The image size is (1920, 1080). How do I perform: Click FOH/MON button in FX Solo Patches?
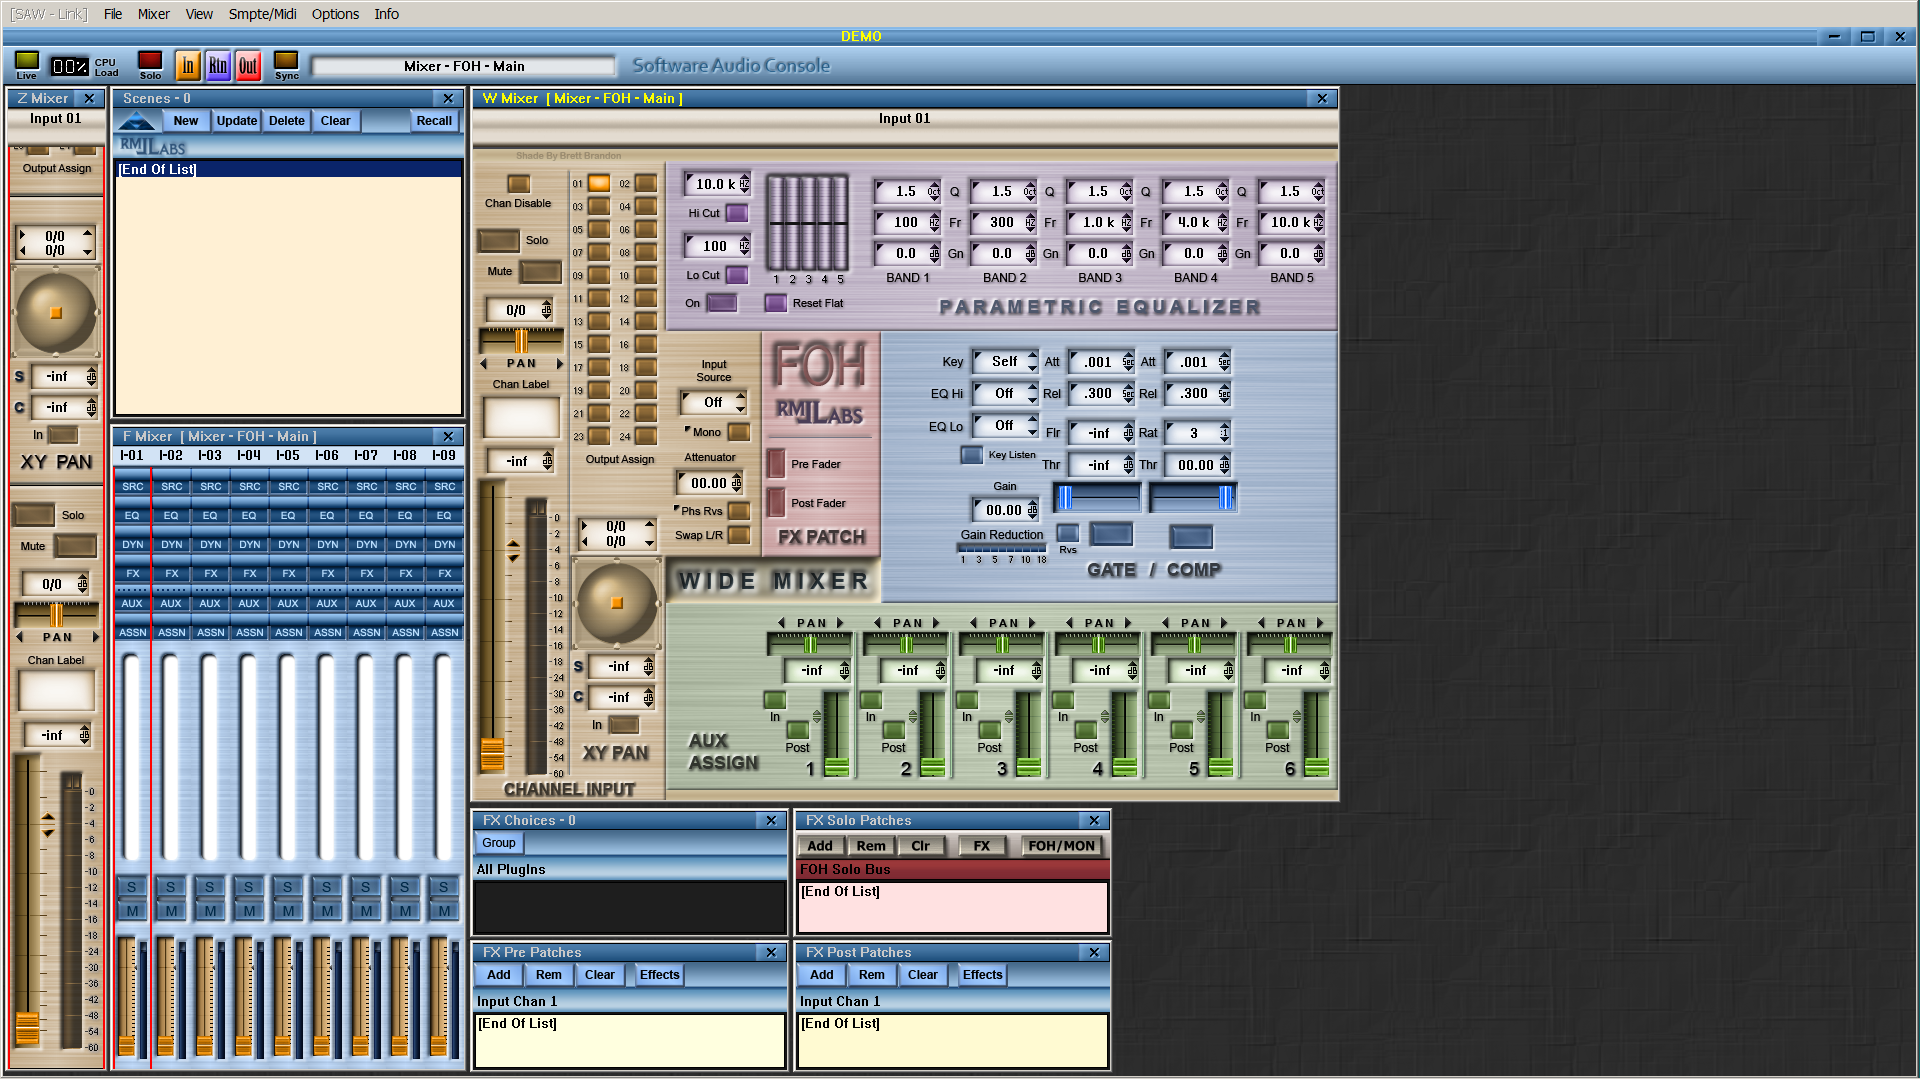[1061, 846]
